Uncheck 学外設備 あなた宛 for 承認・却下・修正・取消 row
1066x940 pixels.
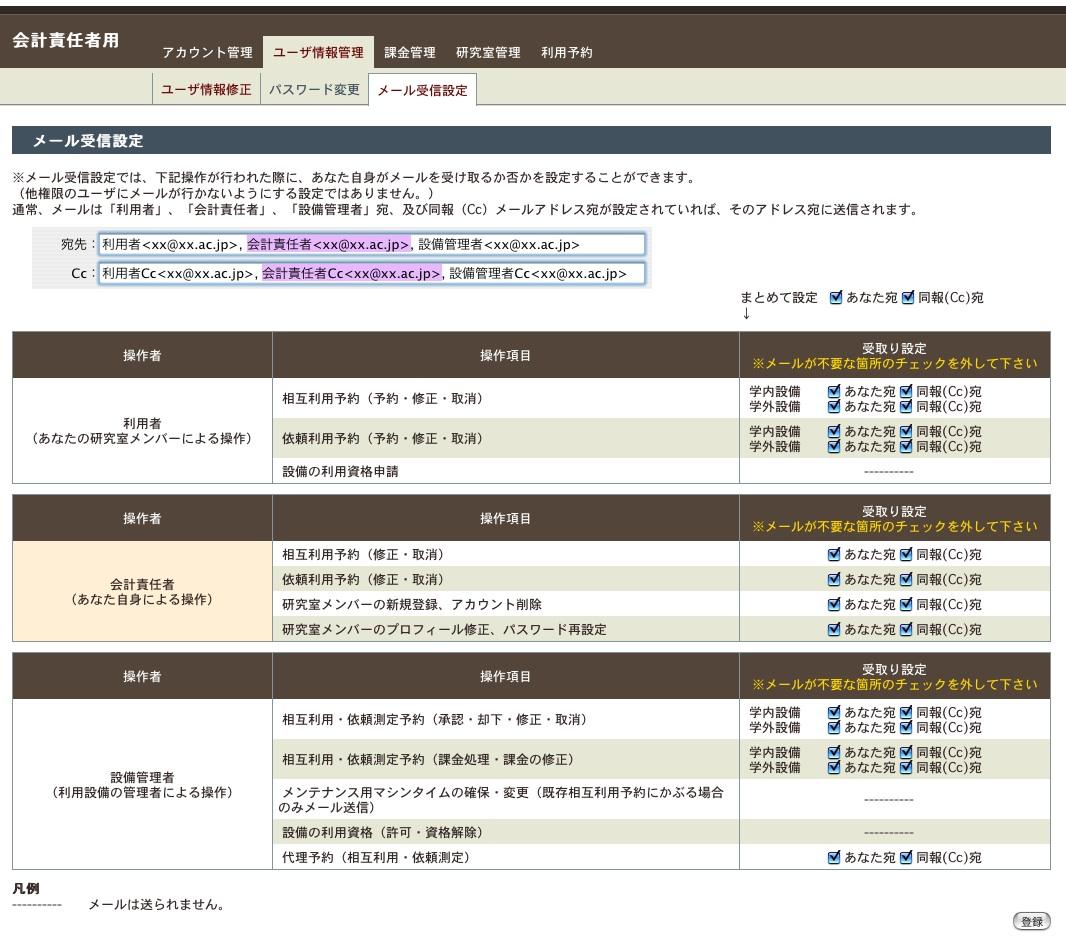coord(834,726)
